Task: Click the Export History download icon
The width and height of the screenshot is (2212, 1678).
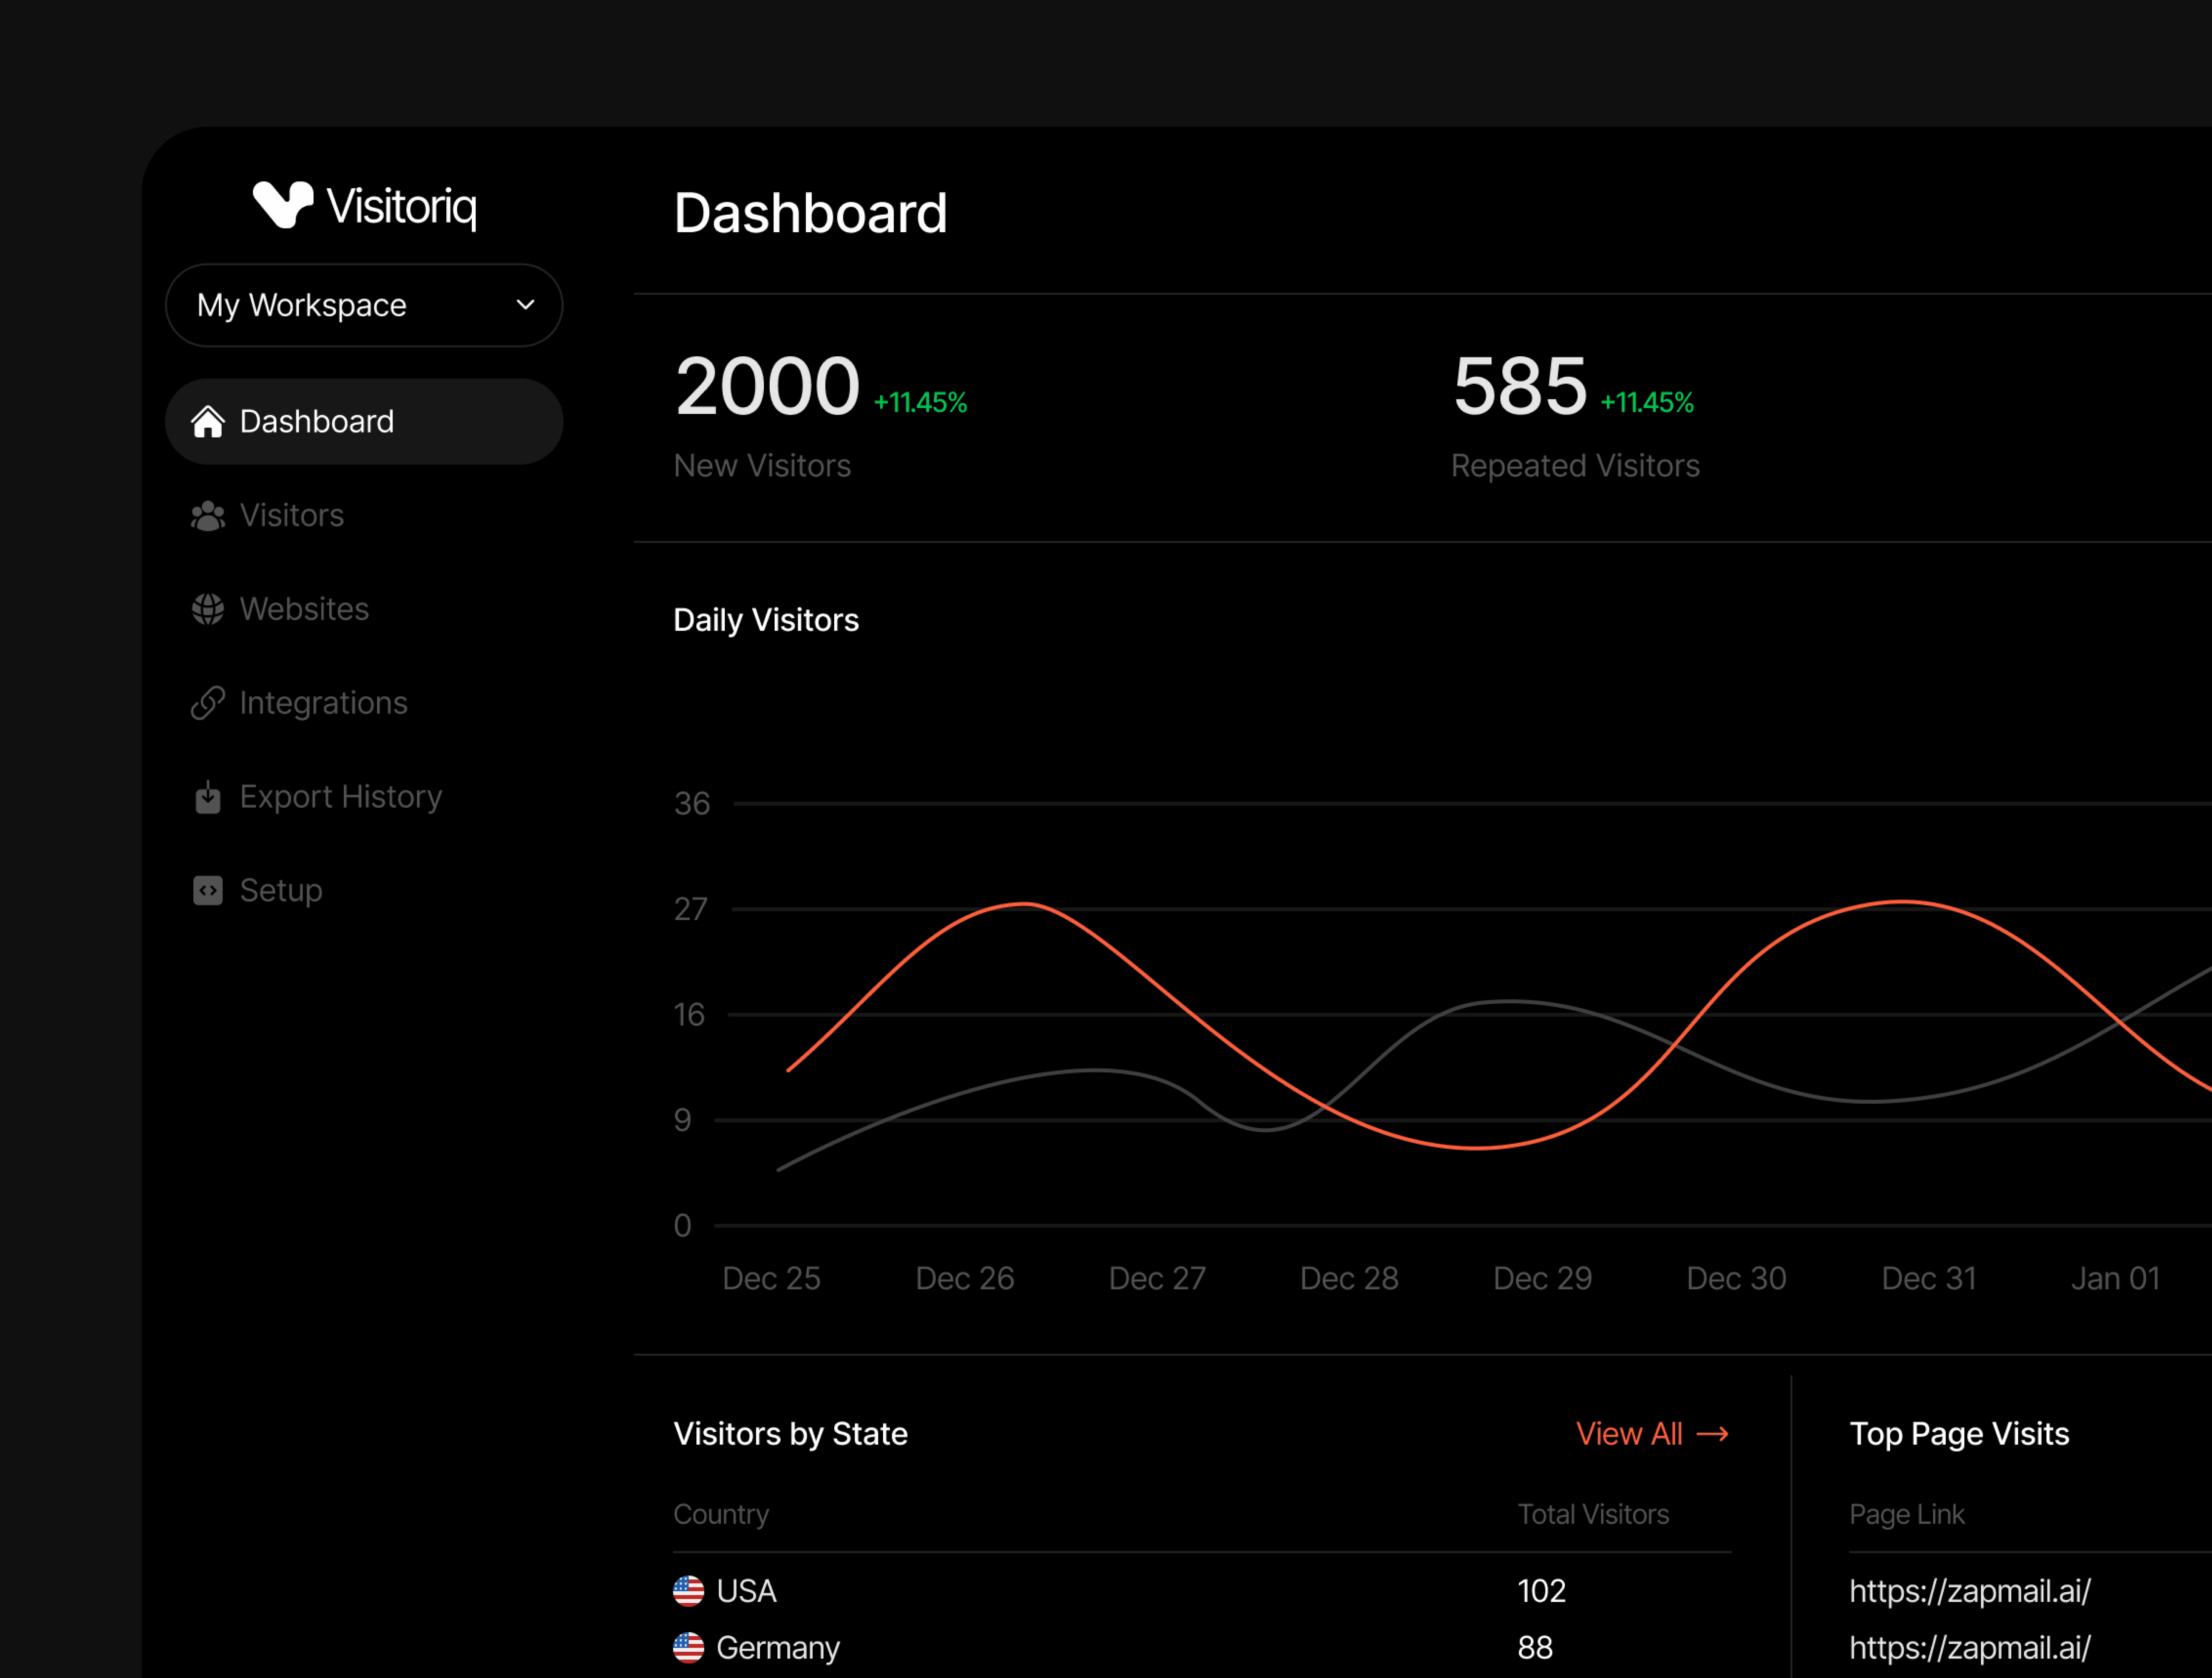Action: coord(208,797)
